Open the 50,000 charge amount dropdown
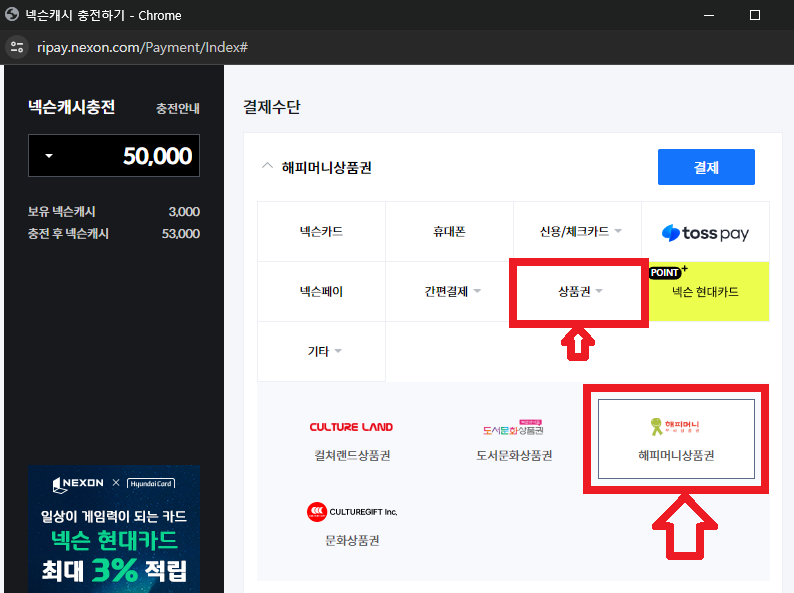794x593 pixels. coord(114,155)
